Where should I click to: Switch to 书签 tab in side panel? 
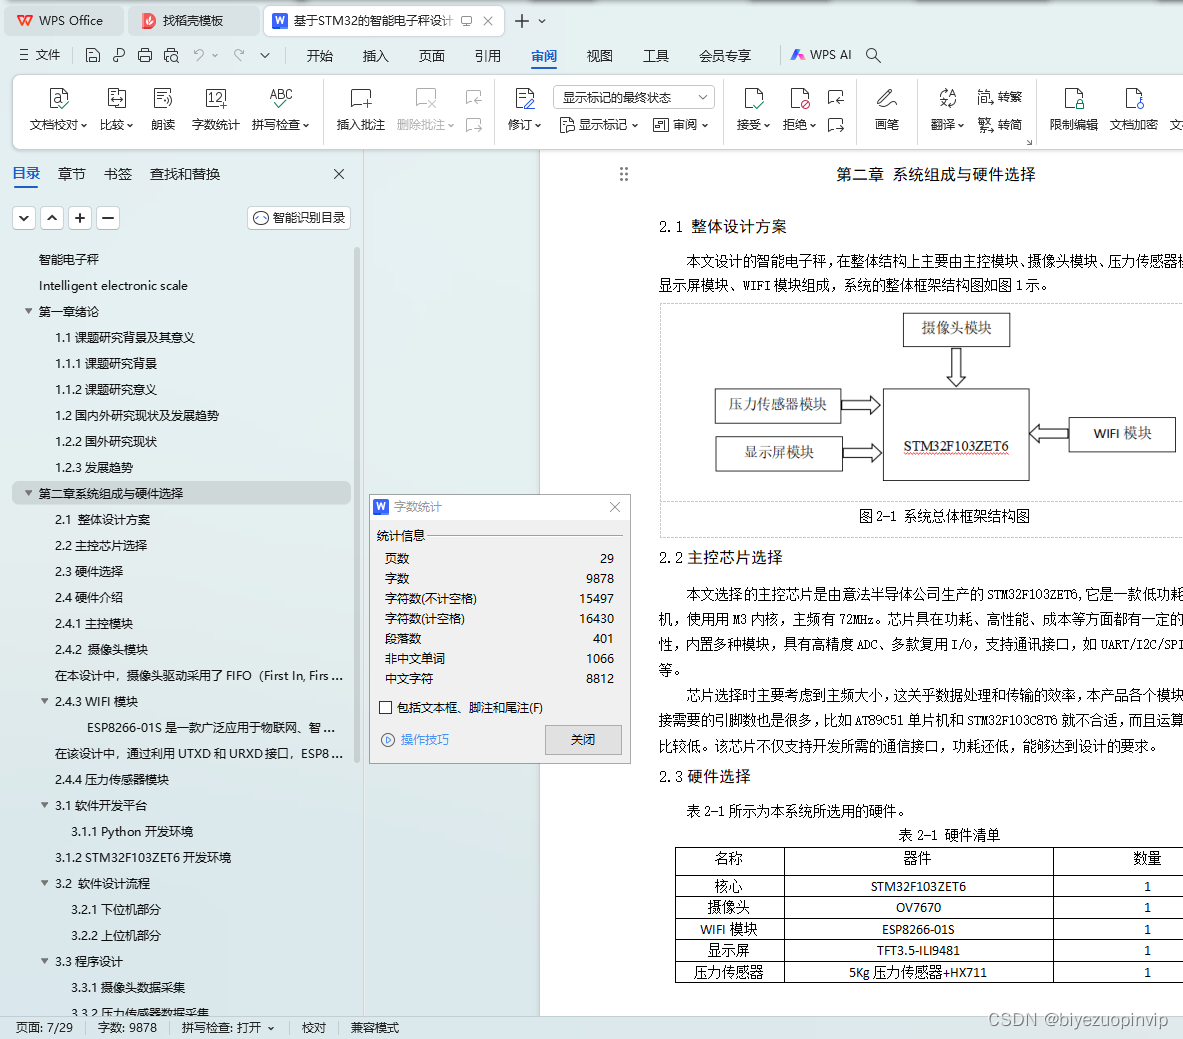pyautogui.click(x=118, y=174)
